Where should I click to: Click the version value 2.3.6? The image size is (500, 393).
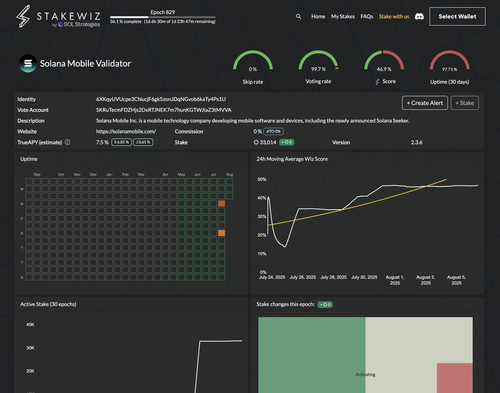[x=416, y=142]
